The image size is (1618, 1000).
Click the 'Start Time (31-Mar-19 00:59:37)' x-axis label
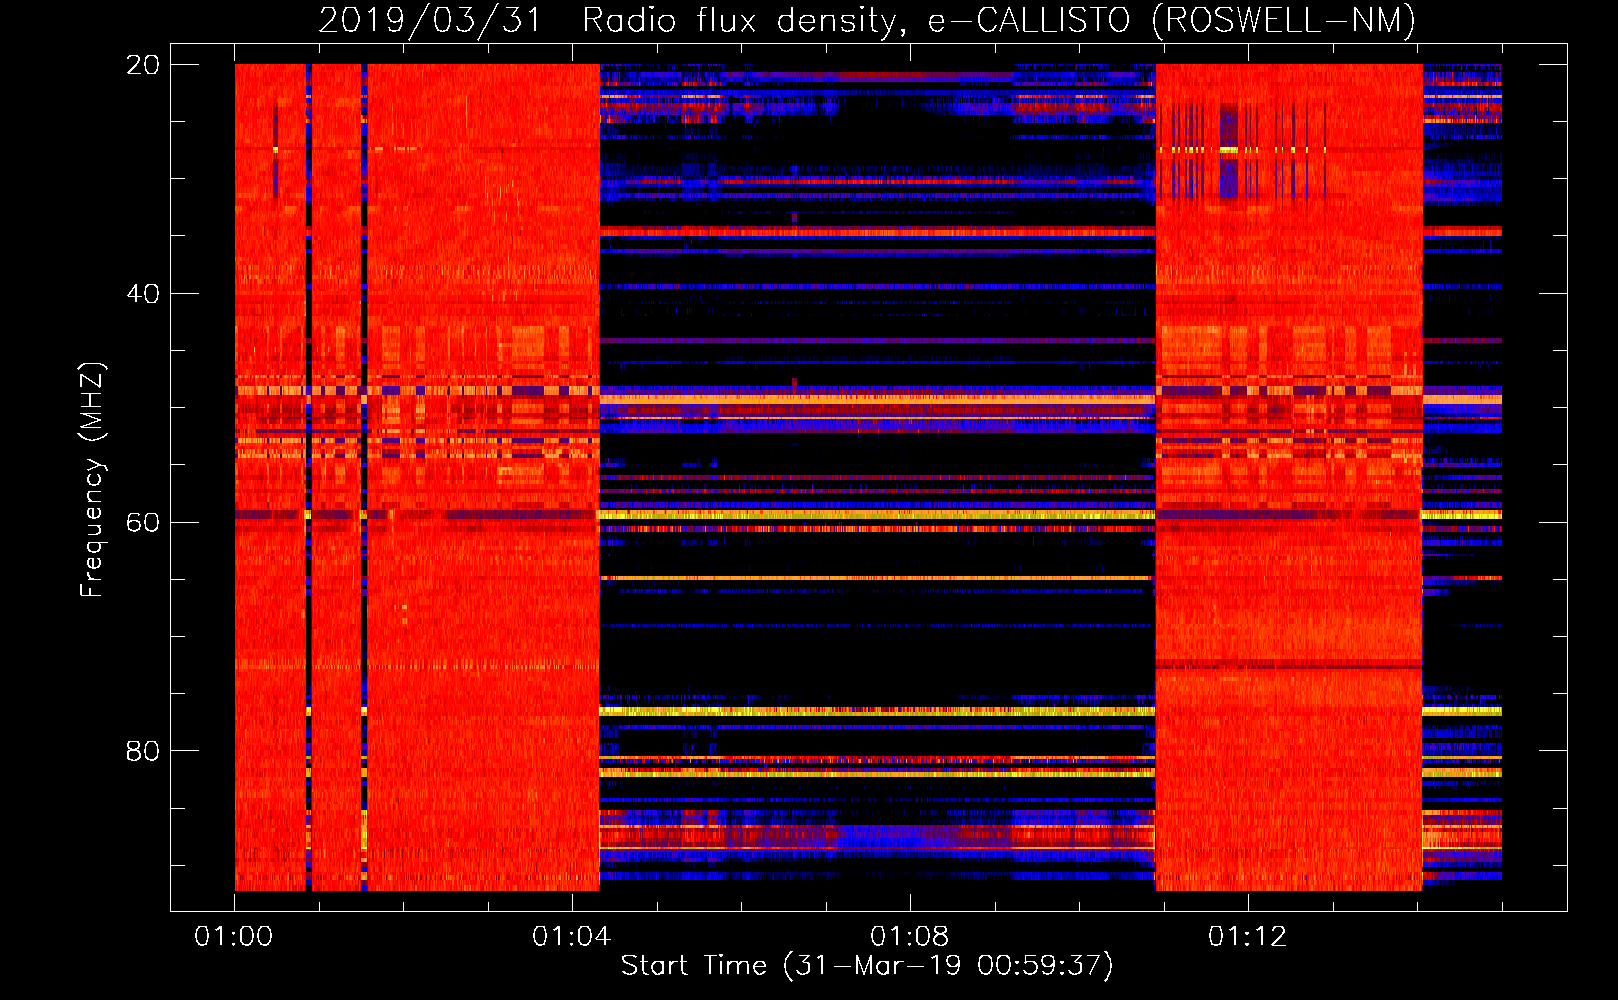[867, 966]
